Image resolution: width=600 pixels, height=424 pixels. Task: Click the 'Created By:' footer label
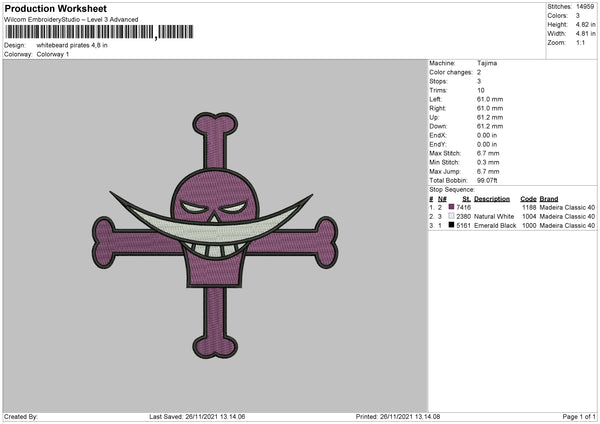click(x=21, y=417)
